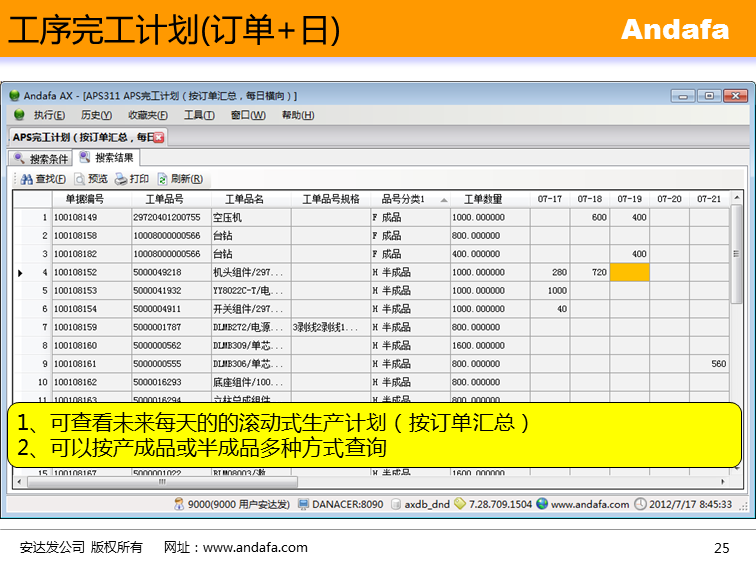Click the 刷新 (Refresh) toolbar icon
Viewport: 756px width, 567px height.
163,179
